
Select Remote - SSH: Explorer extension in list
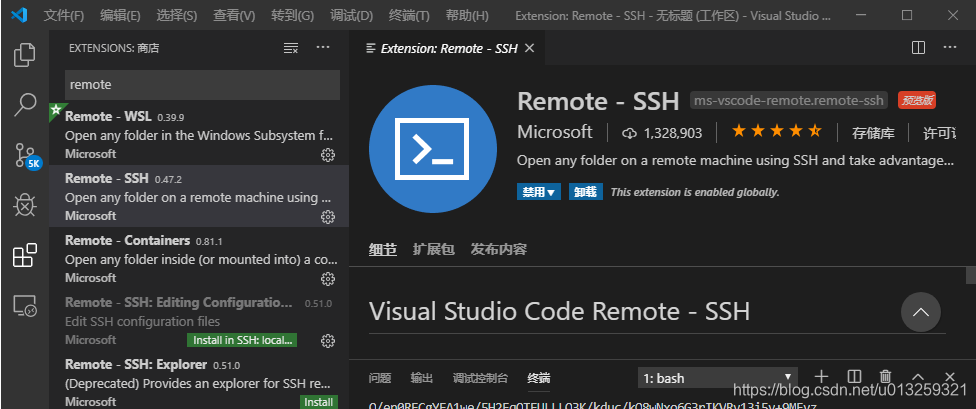click(199, 380)
